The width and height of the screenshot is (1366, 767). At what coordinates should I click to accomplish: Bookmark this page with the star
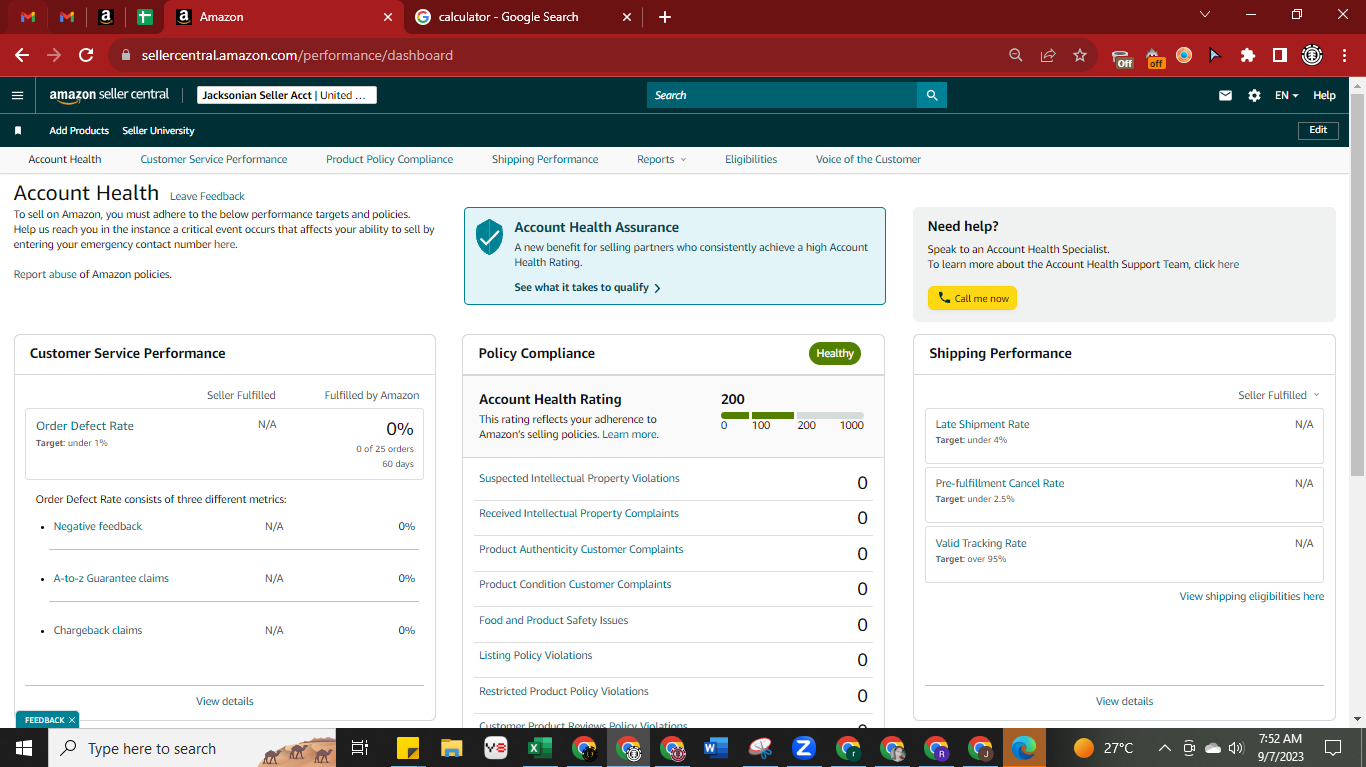tap(1080, 55)
